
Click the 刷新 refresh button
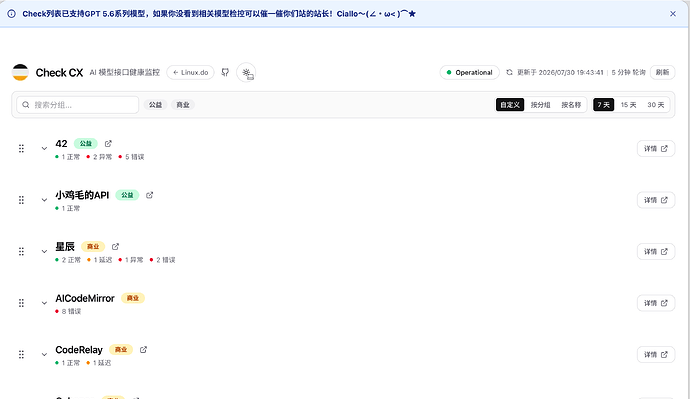coord(662,72)
